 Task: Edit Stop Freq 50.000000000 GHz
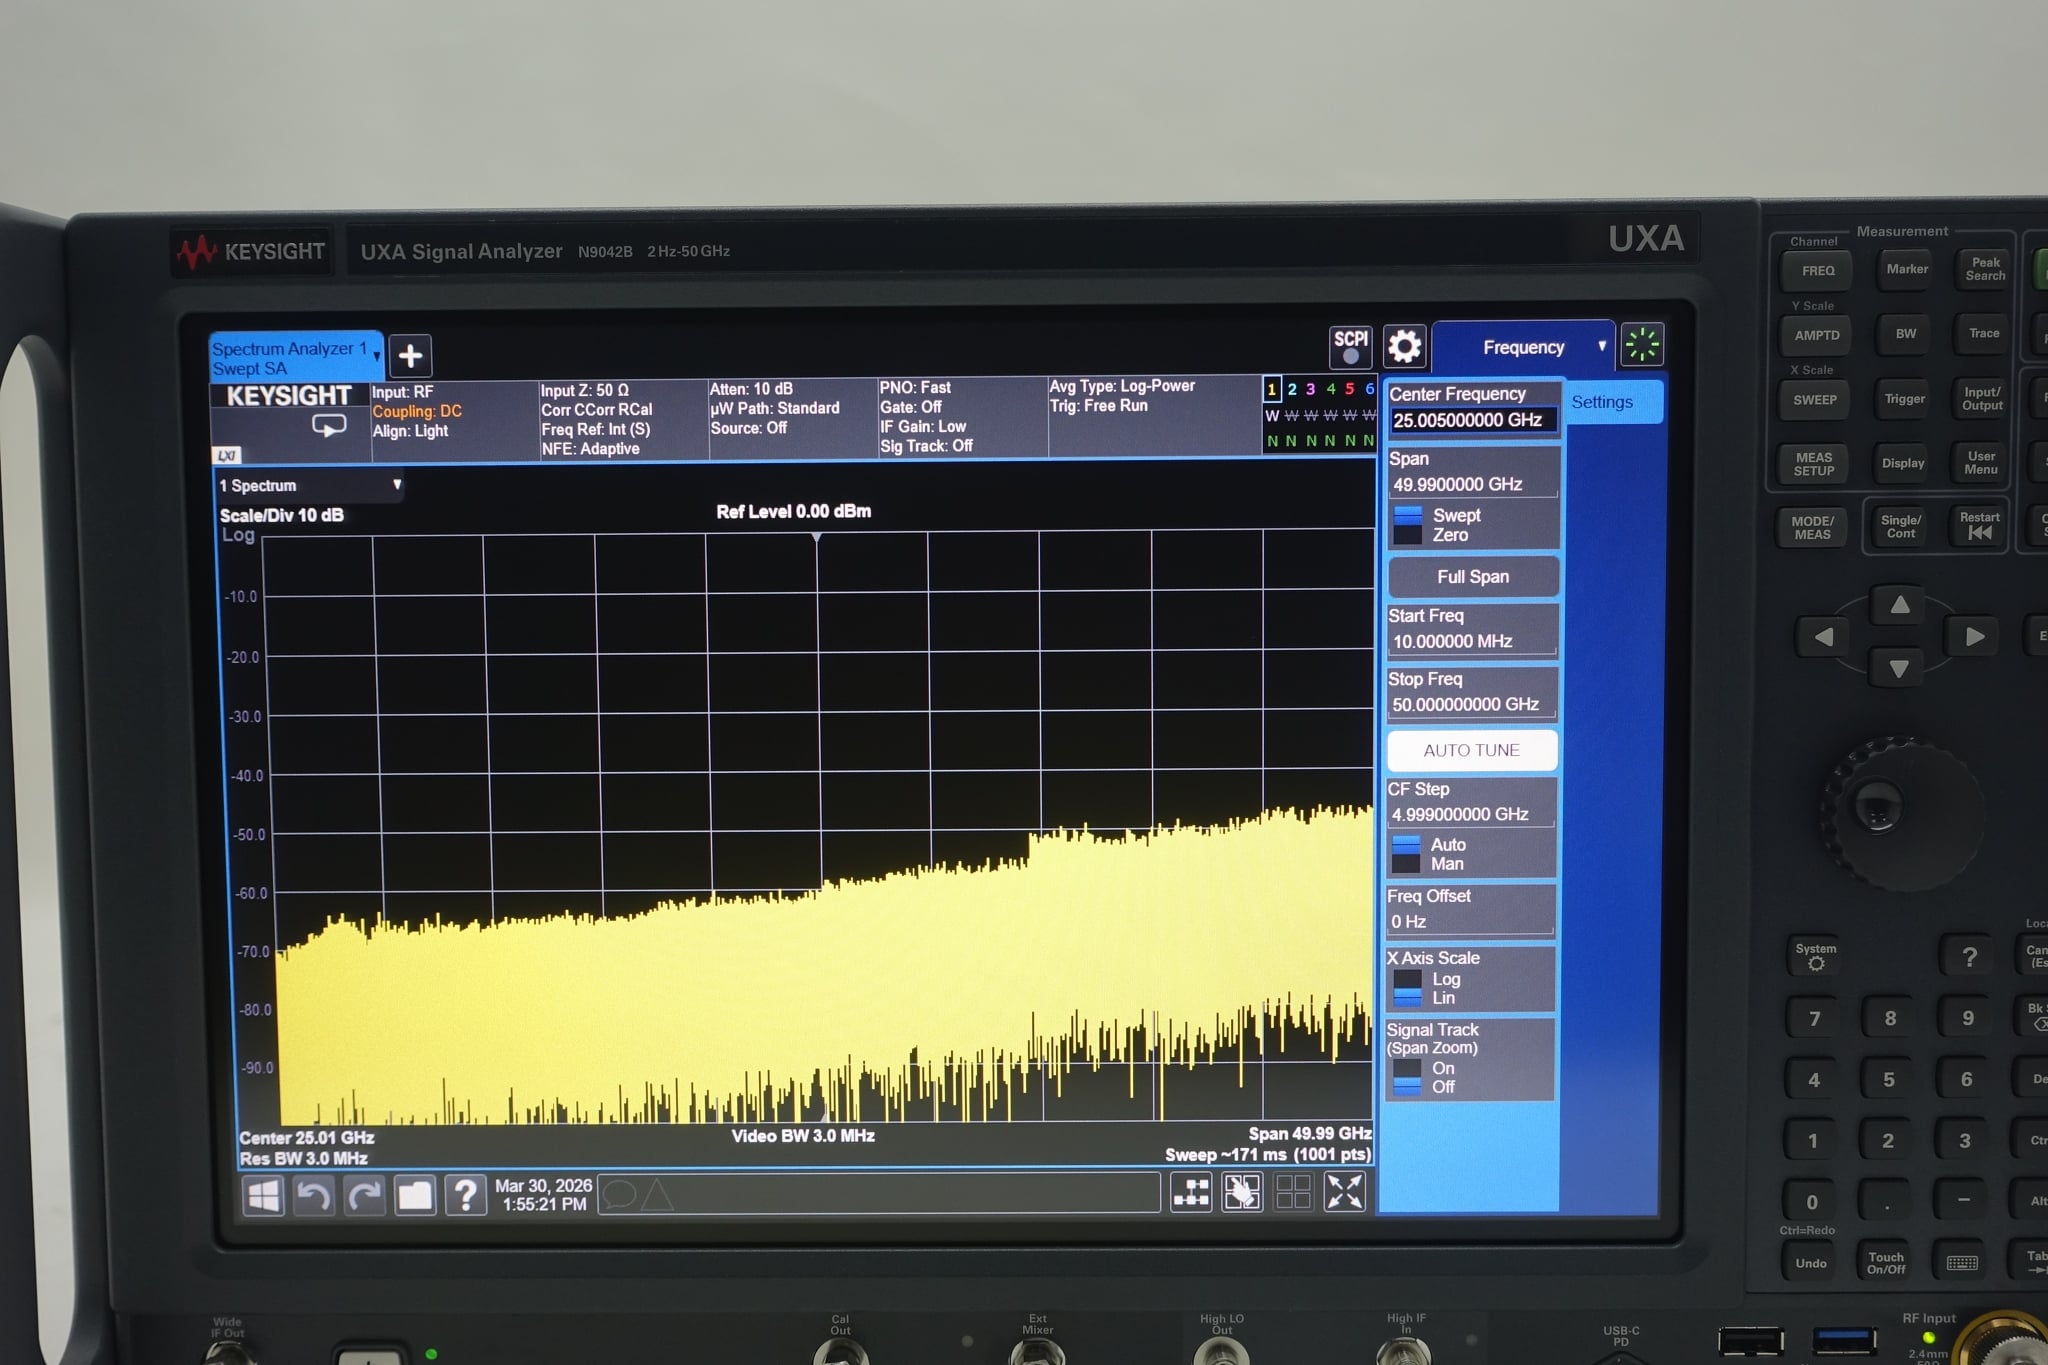pyautogui.click(x=1472, y=704)
